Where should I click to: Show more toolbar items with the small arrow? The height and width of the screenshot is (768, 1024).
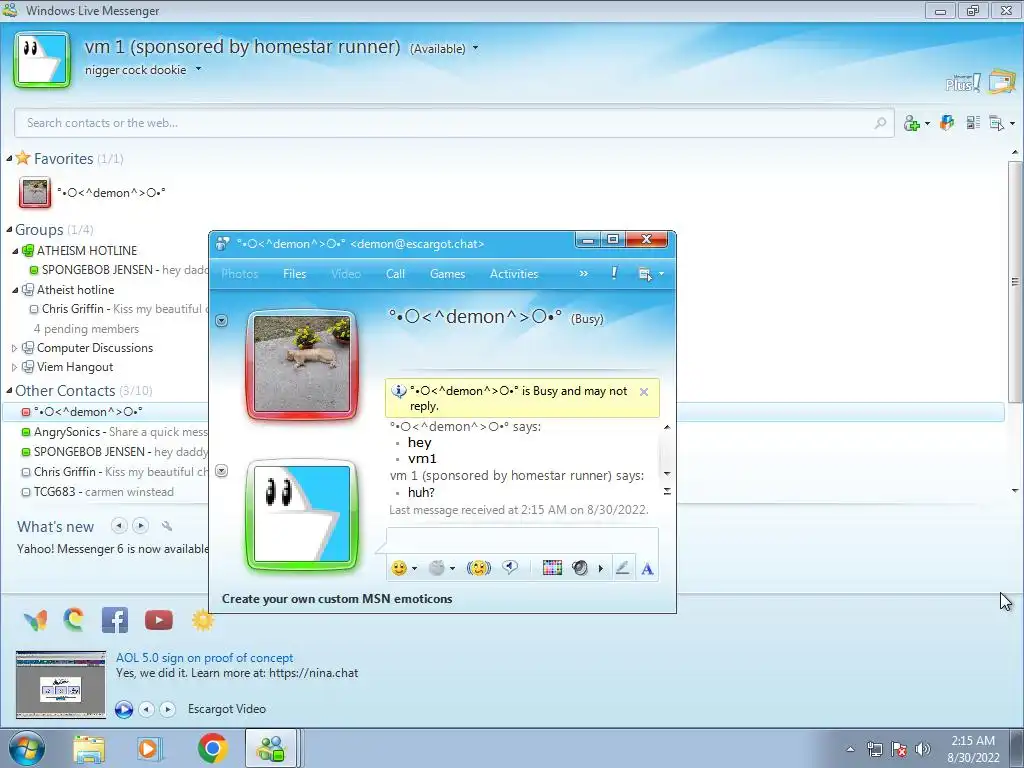(601, 569)
